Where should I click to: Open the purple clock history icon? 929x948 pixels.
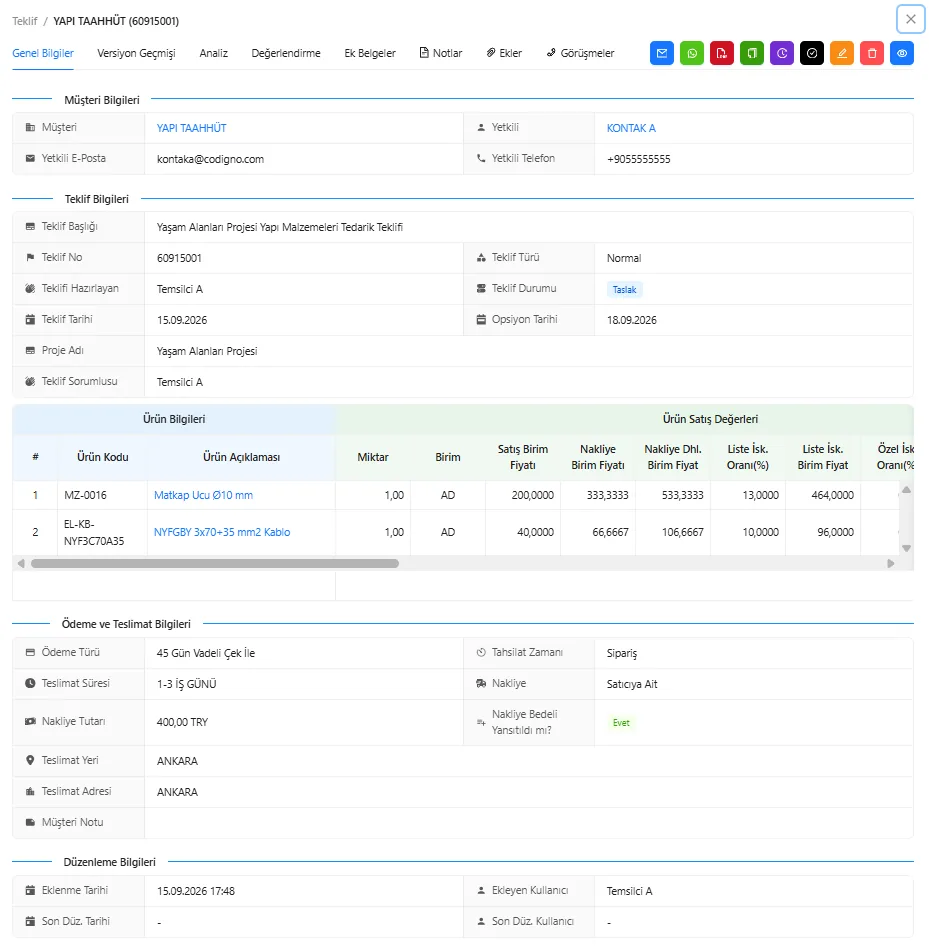point(782,53)
